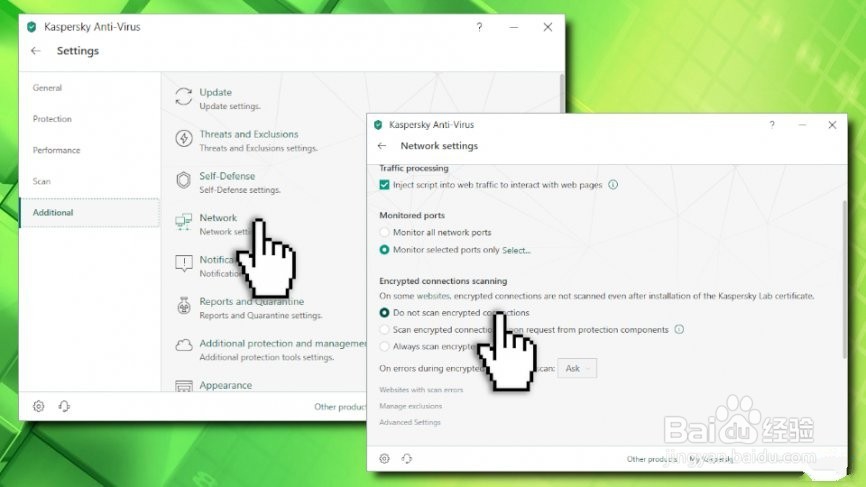Click info icon beside protection components option

point(679,329)
